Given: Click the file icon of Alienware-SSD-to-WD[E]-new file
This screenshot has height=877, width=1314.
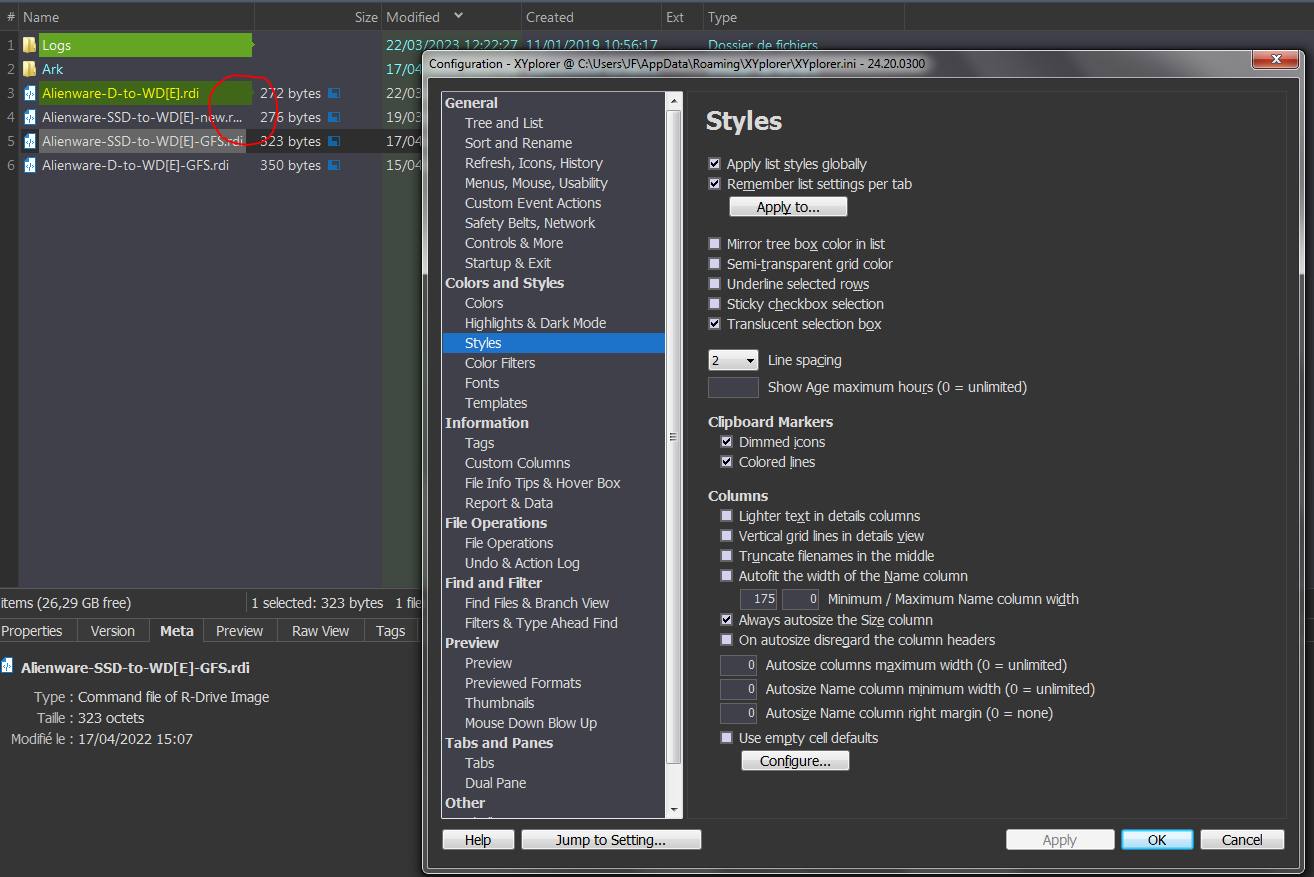Looking at the screenshot, I should tap(30, 117).
